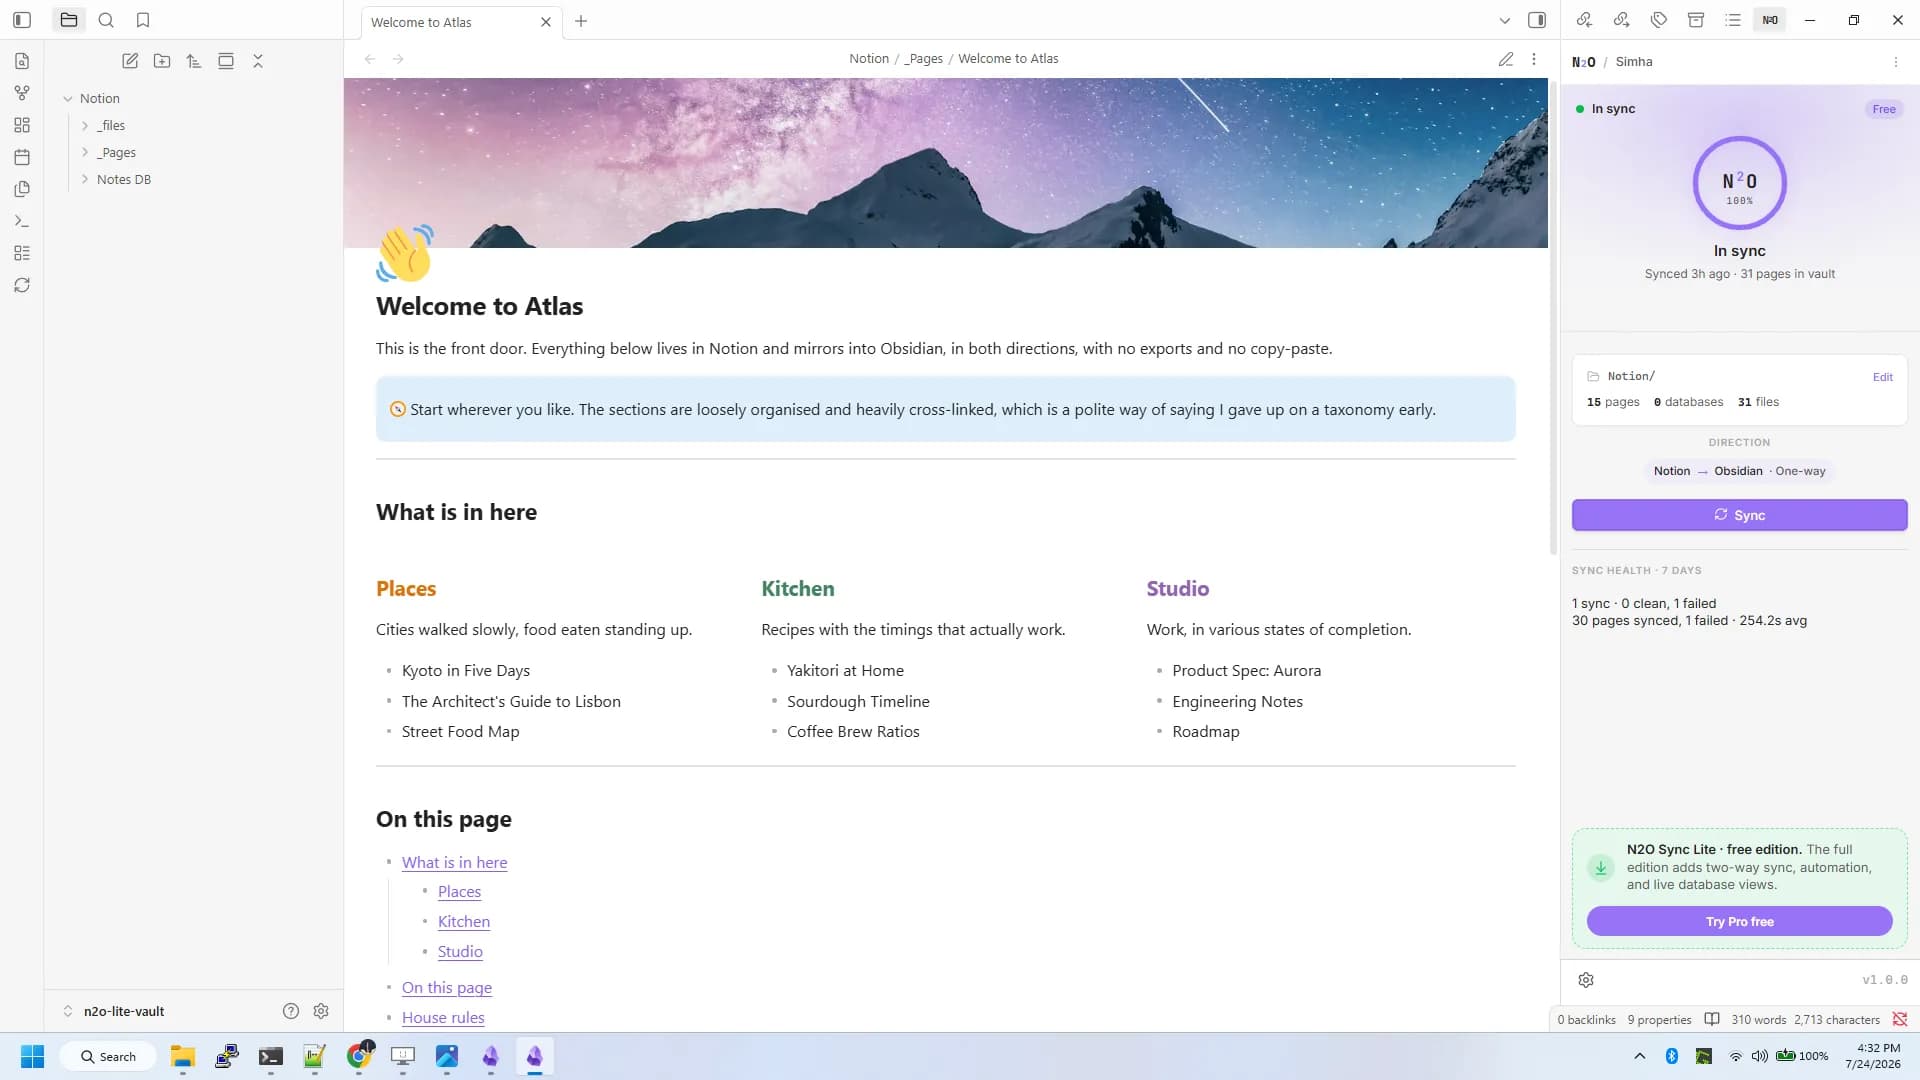Viewport: 1920px width, 1080px height.
Task: Click the note's vertical scrollbar
Action: coord(1553,318)
